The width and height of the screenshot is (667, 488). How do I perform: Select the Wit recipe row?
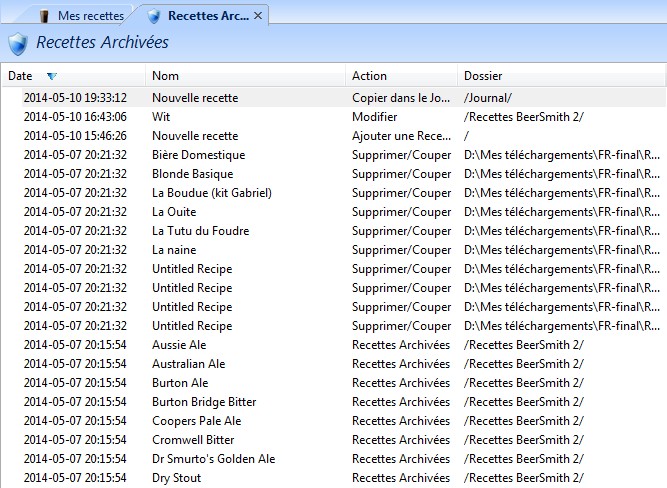click(162, 117)
